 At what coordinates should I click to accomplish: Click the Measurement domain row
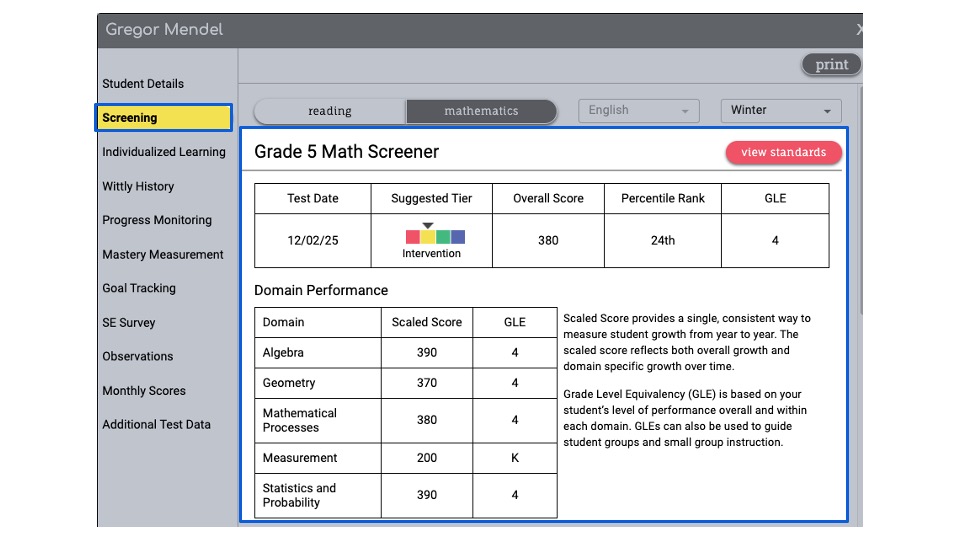point(406,458)
